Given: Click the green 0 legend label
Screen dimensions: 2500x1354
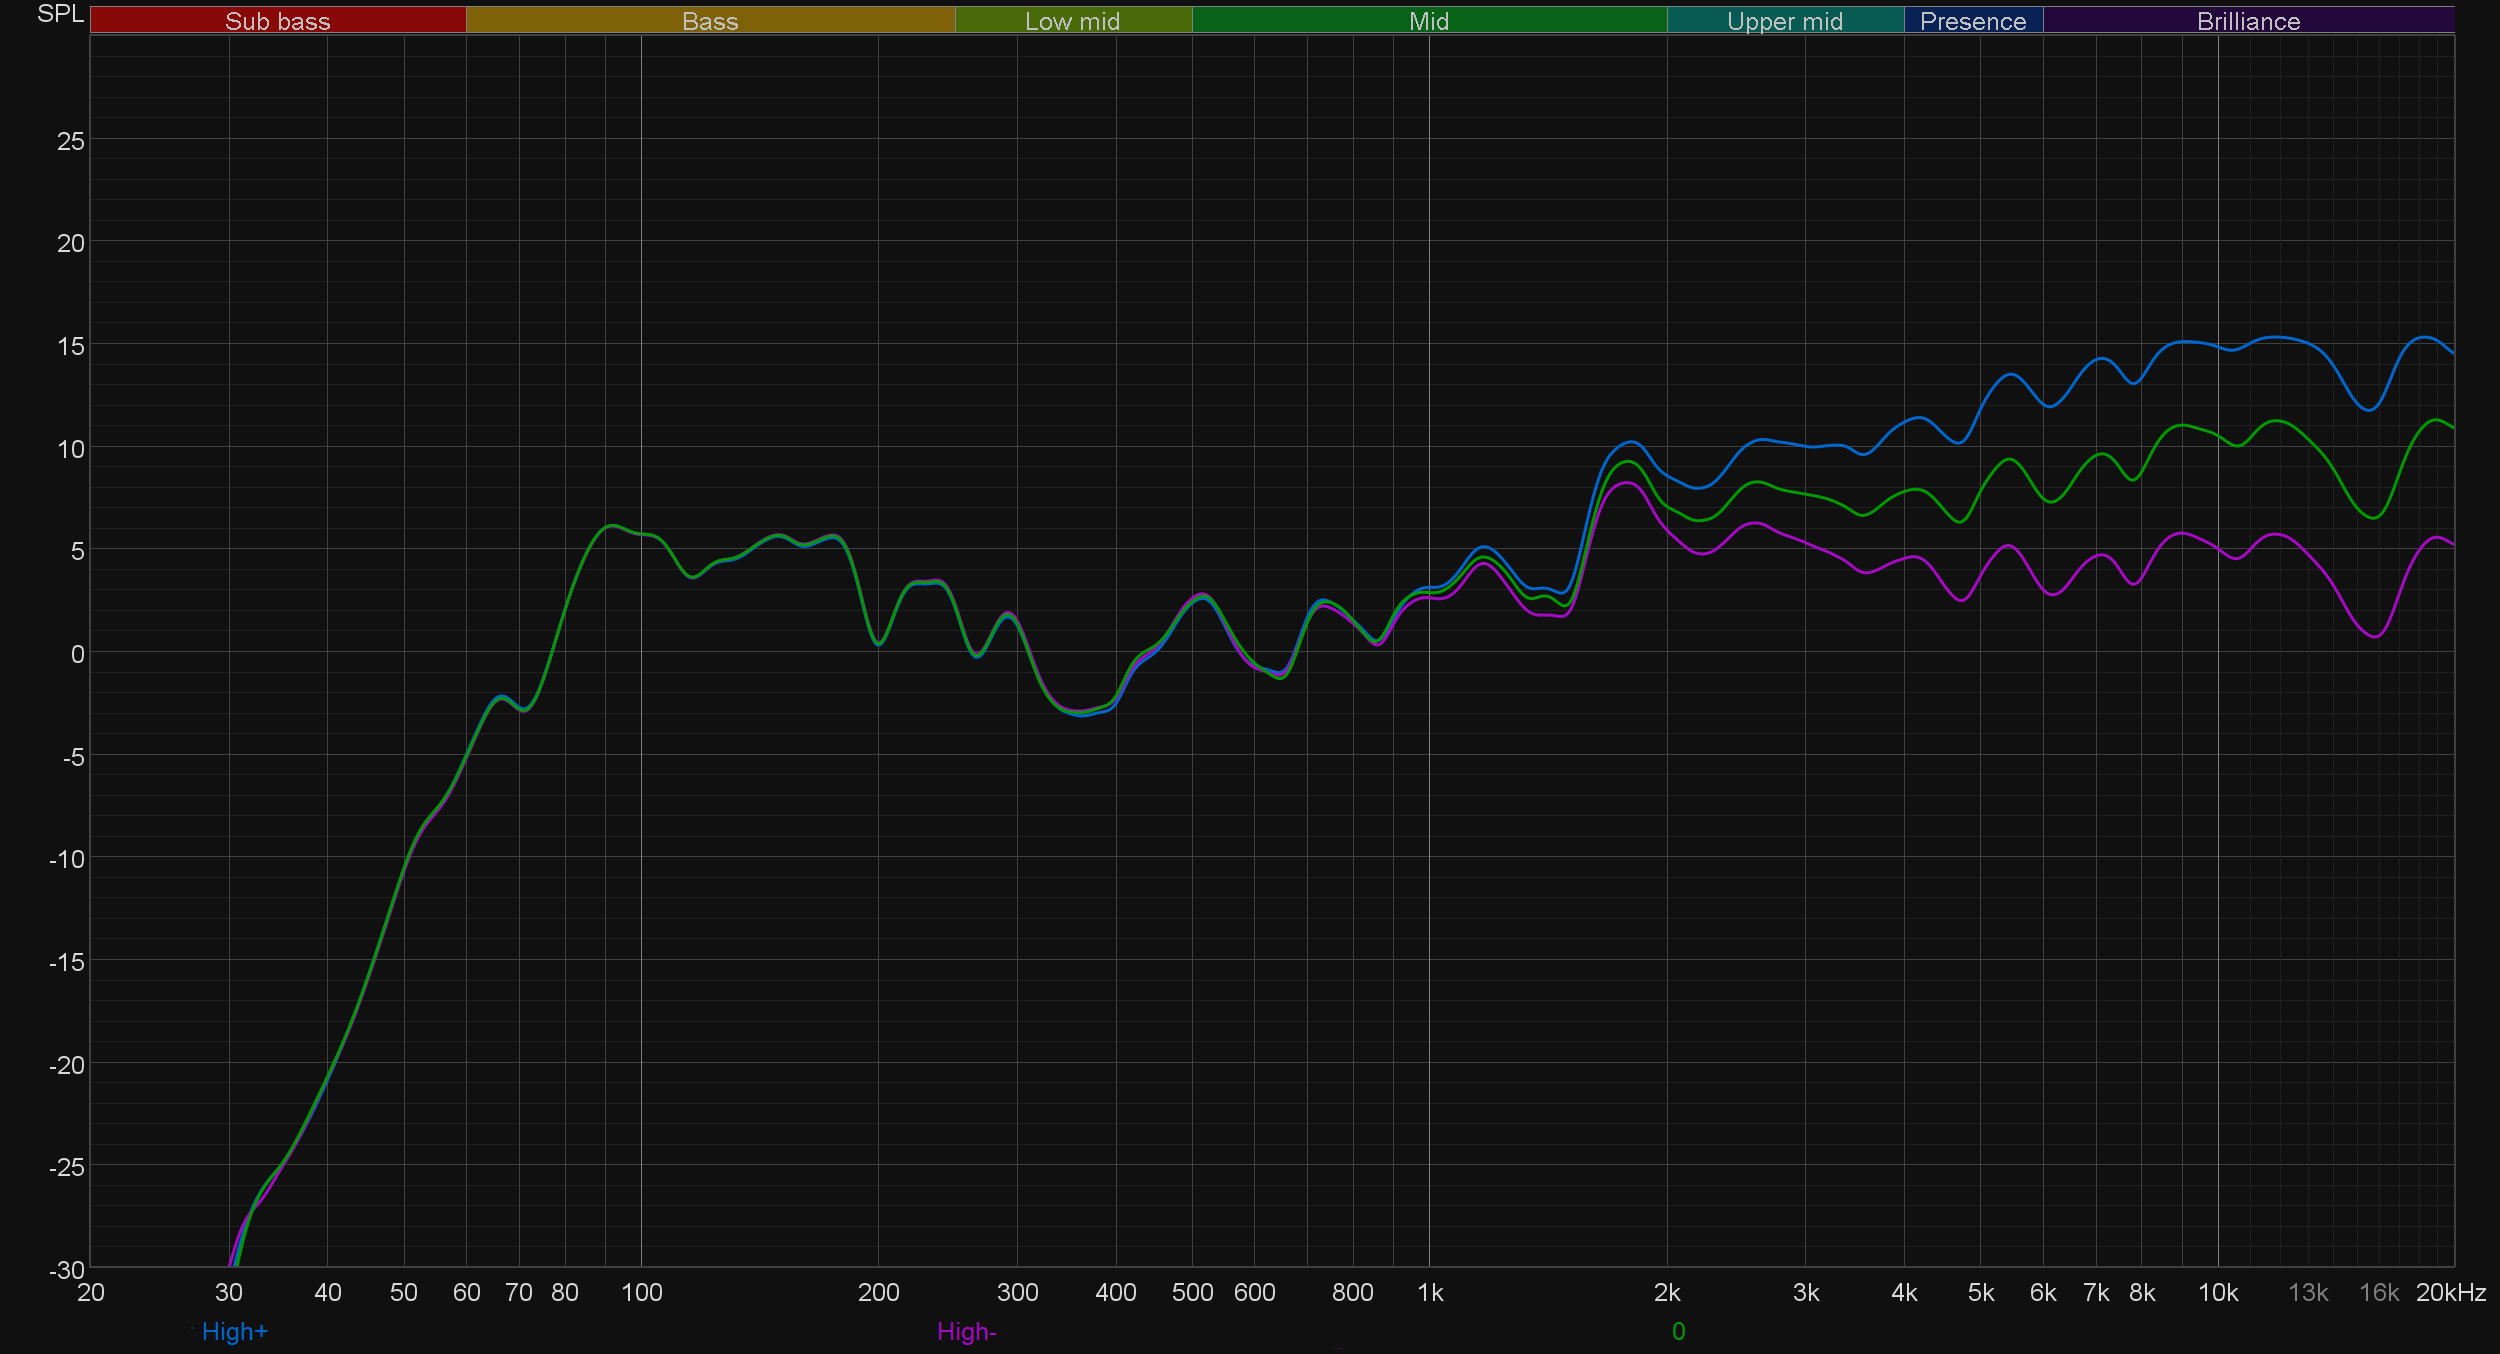Looking at the screenshot, I should click(x=1678, y=1332).
